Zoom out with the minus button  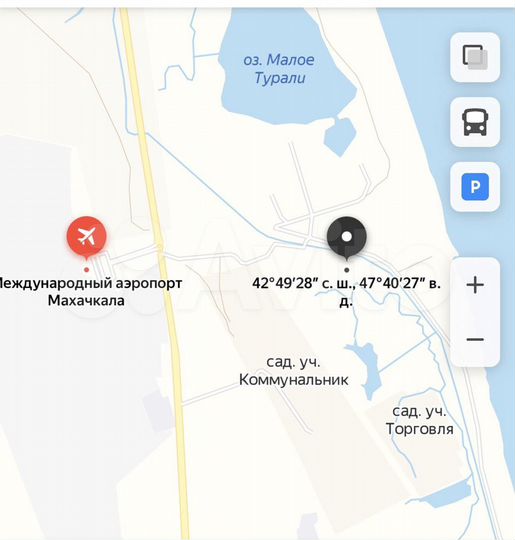click(x=475, y=340)
